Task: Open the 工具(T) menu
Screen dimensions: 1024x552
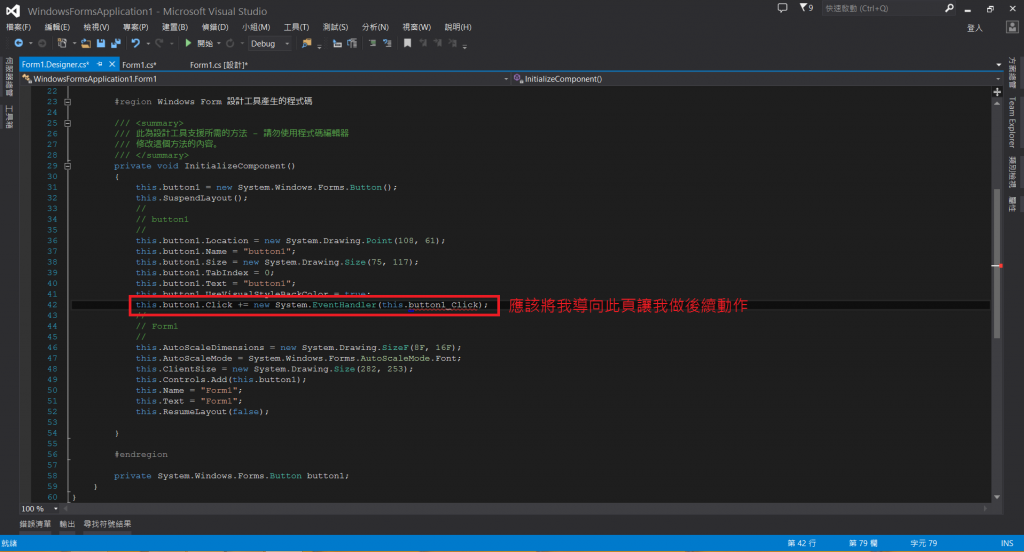Action: click(x=296, y=27)
